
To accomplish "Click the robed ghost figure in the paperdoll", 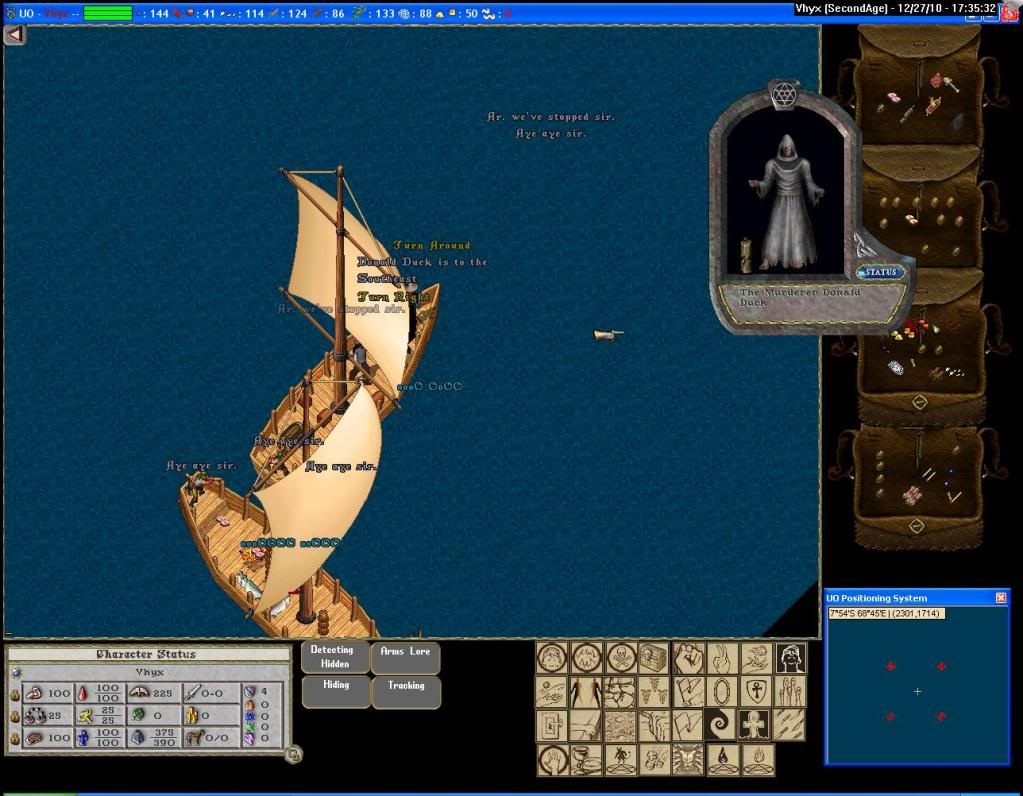I will 787,202.
